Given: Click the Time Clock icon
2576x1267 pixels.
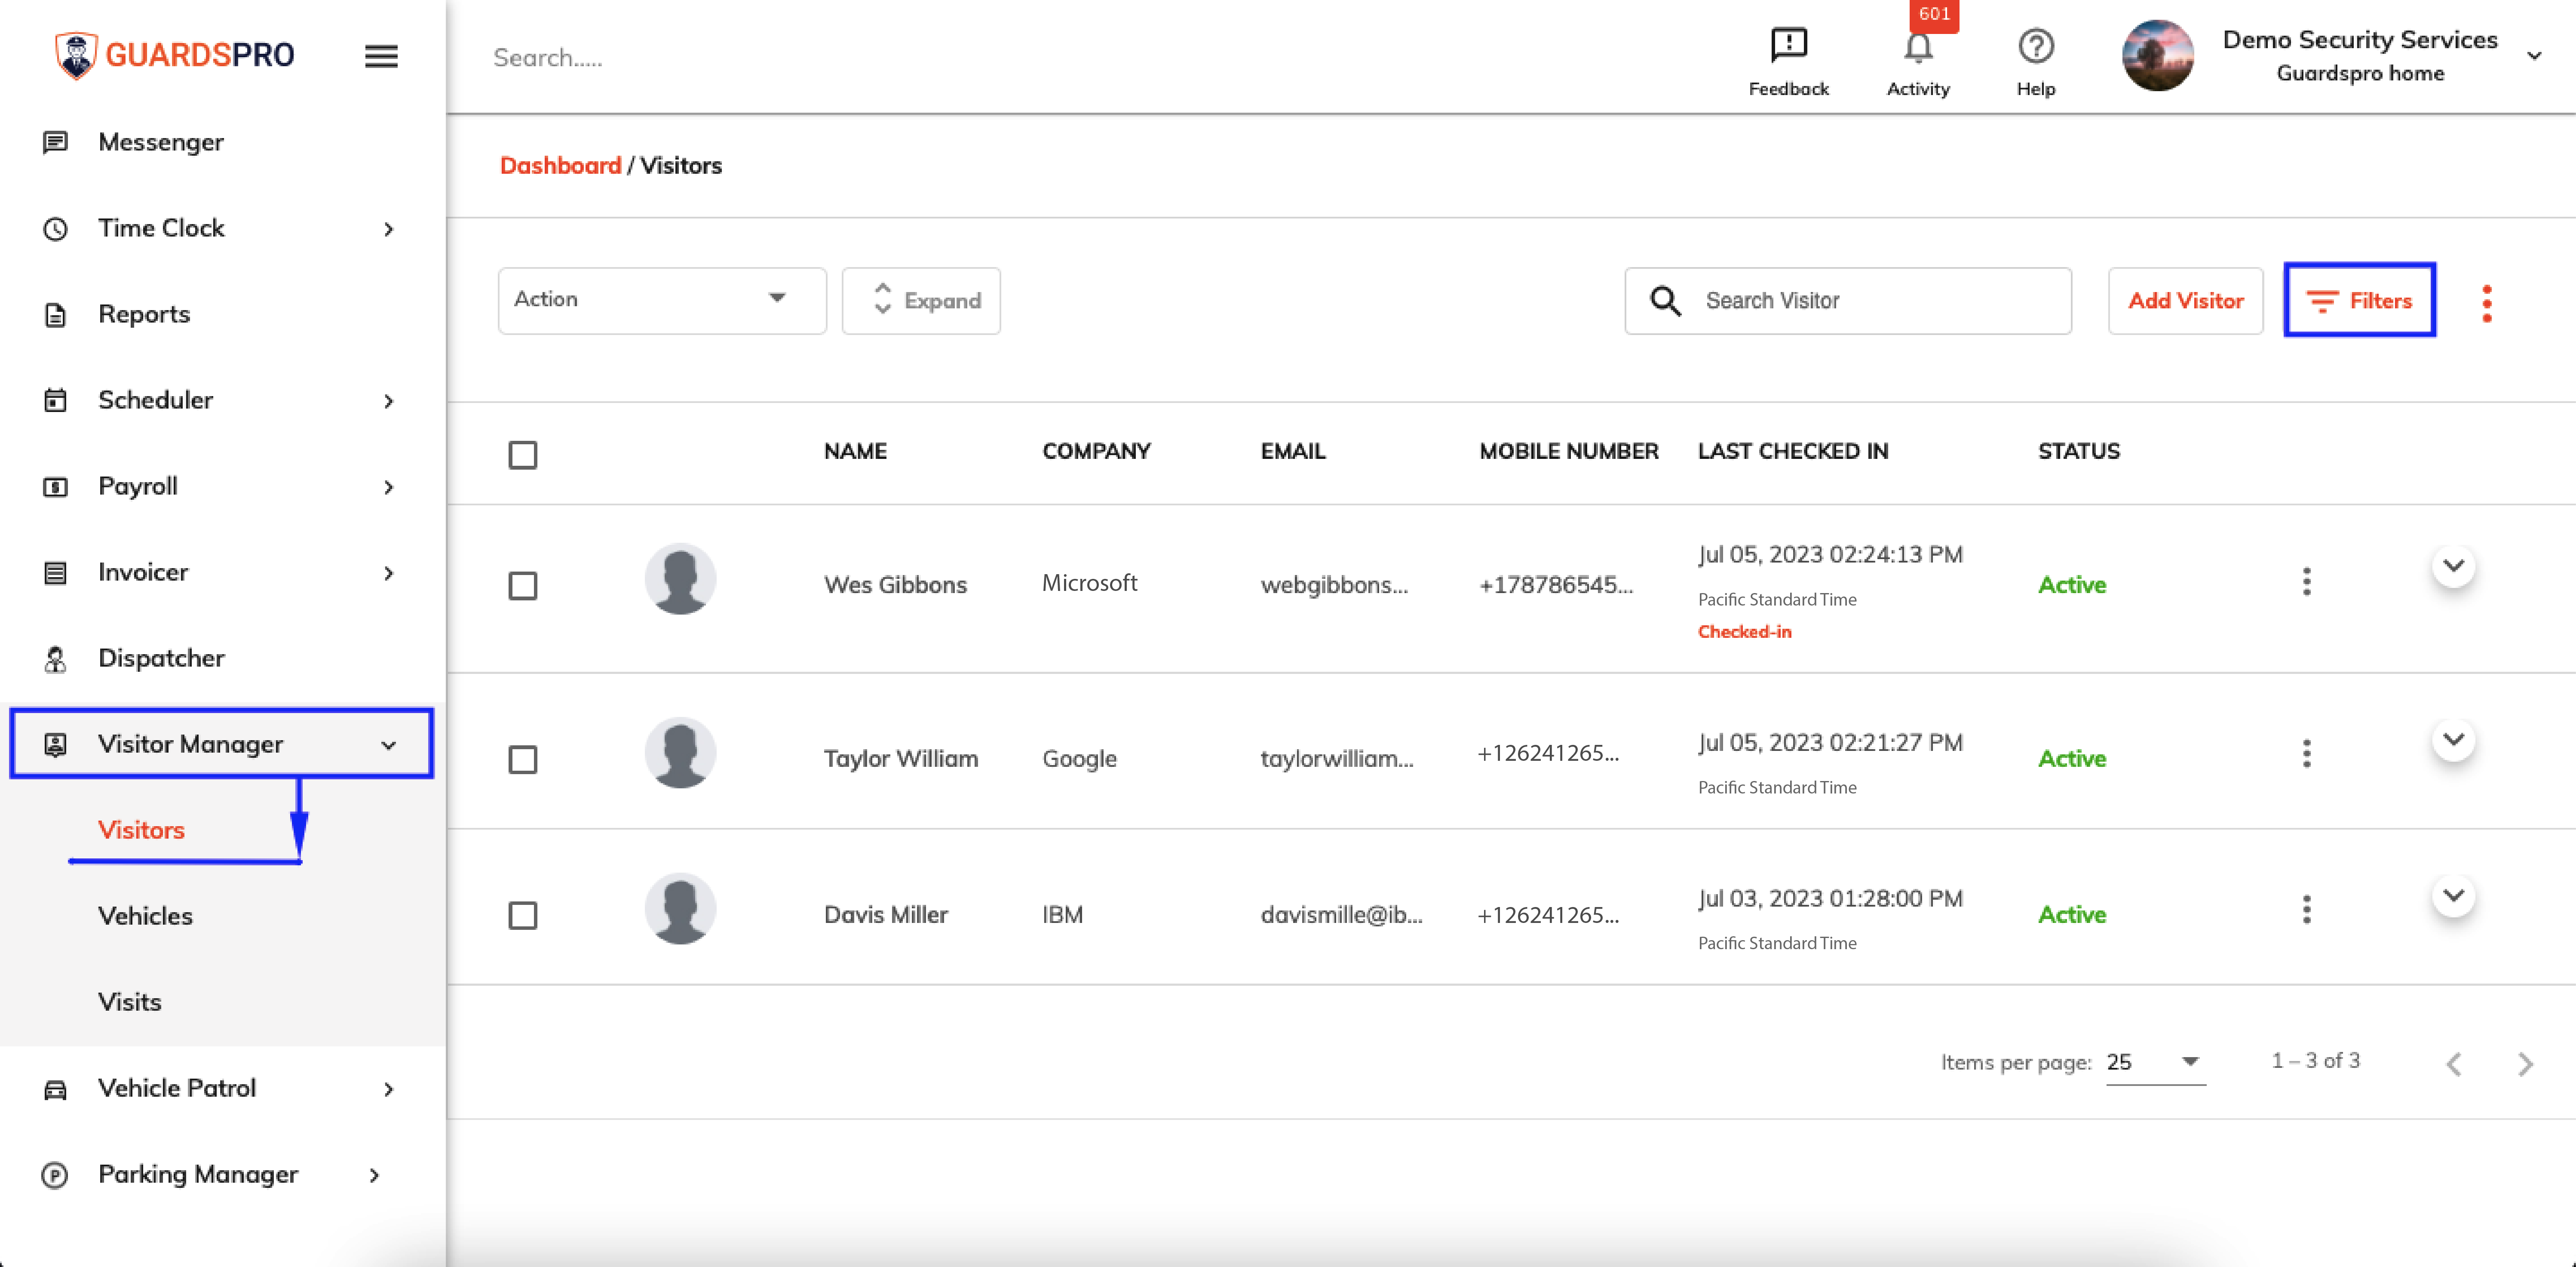Looking at the screenshot, I should [55, 228].
